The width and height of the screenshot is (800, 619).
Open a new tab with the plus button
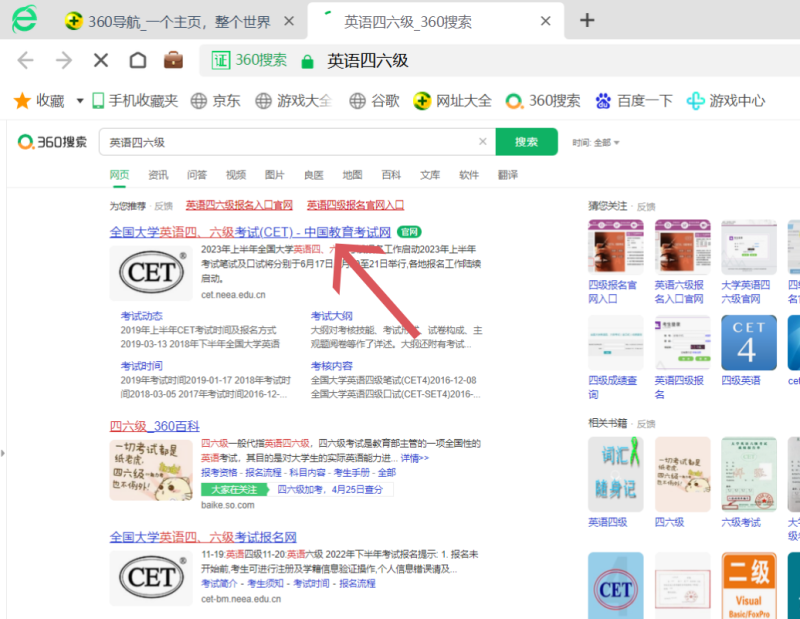tap(587, 20)
